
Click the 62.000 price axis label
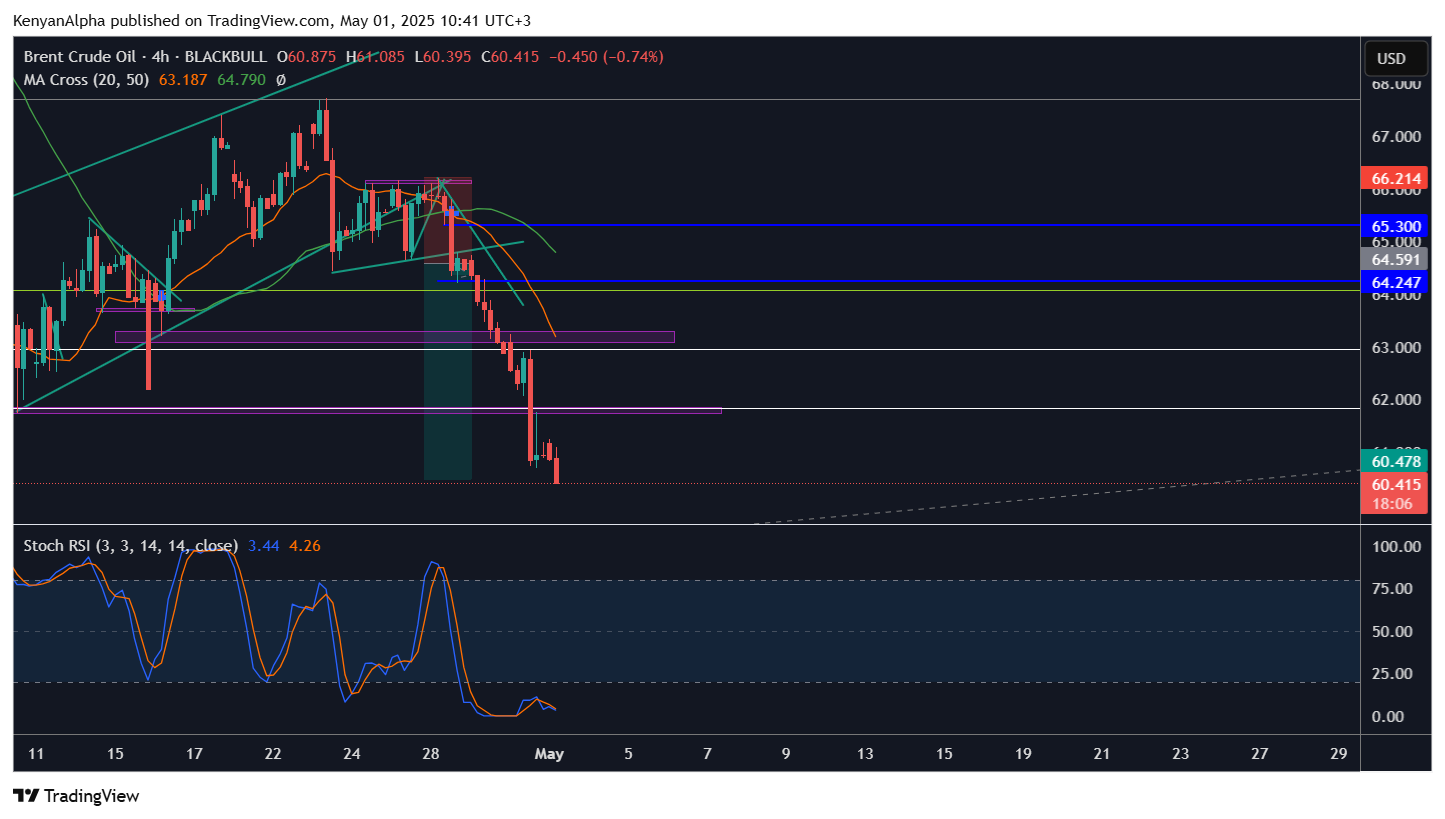click(1396, 400)
